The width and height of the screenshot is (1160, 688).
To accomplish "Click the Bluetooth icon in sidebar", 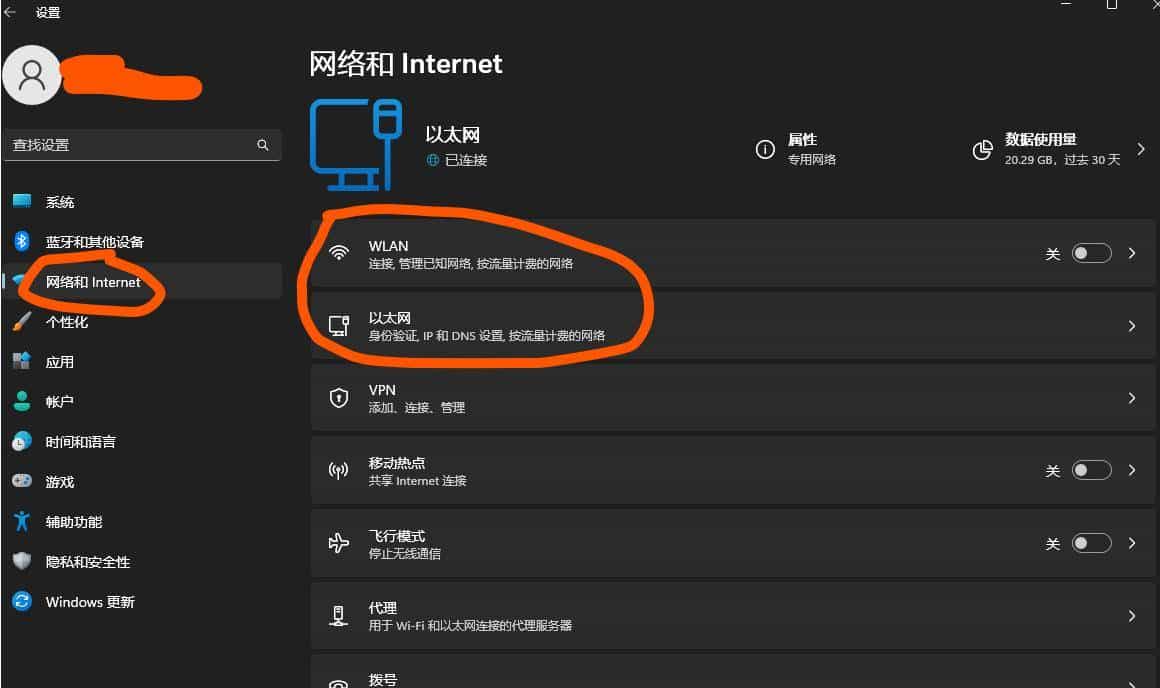I will 22,242.
